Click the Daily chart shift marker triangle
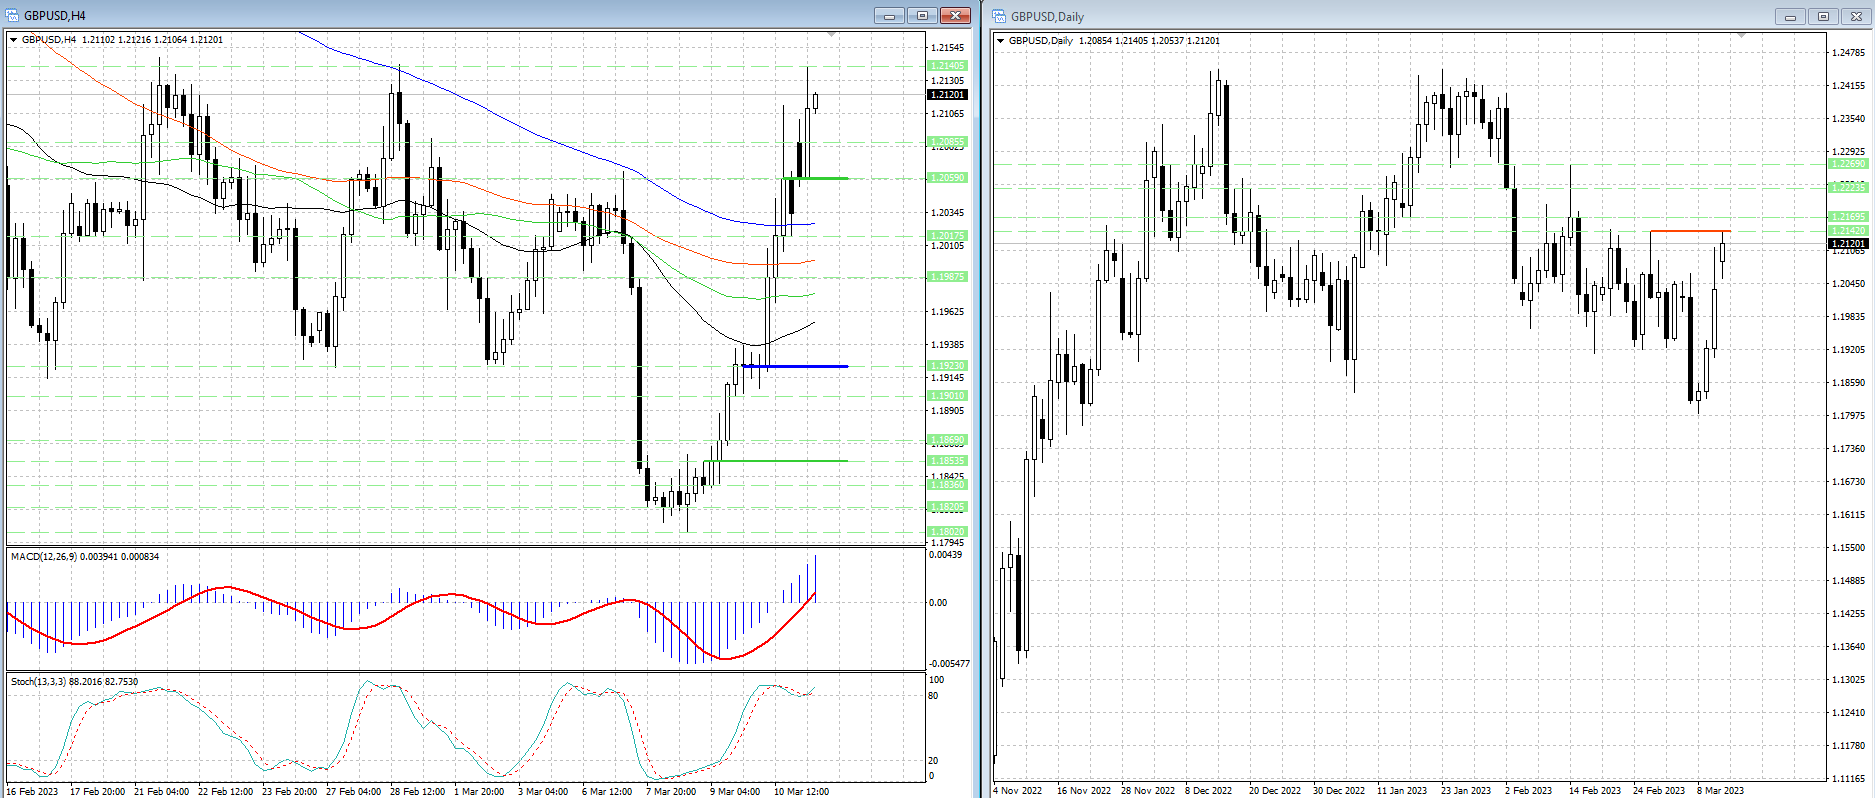The image size is (1875, 798). click(1741, 37)
